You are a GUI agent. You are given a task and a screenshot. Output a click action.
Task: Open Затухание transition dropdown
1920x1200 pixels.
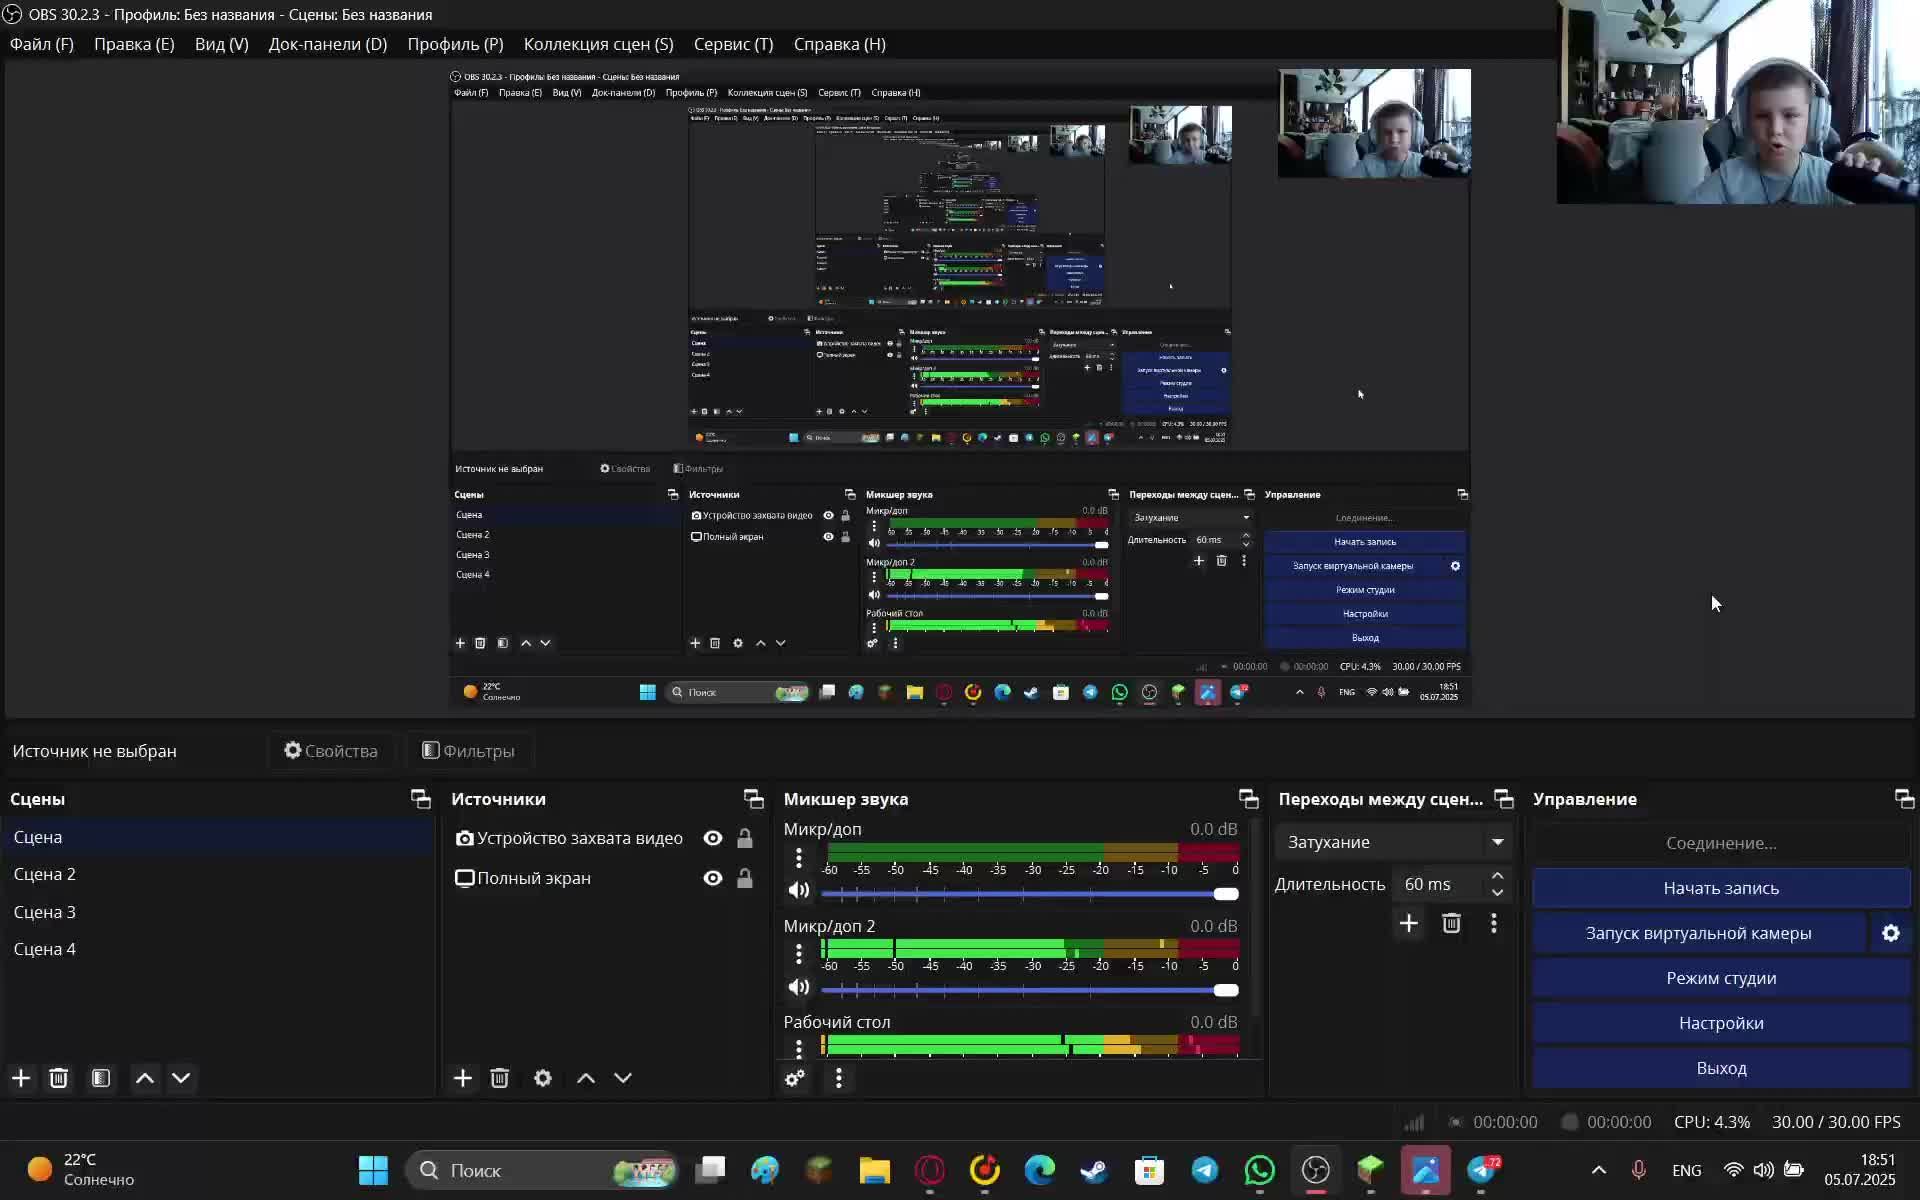point(1394,842)
